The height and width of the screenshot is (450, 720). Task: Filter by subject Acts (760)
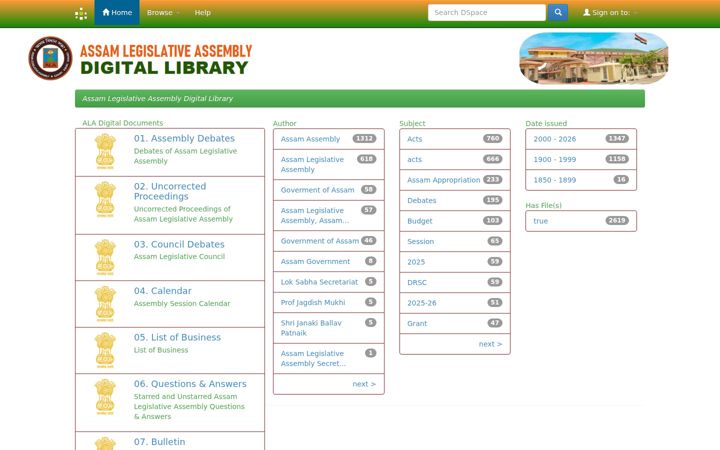(x=414, y=139)
